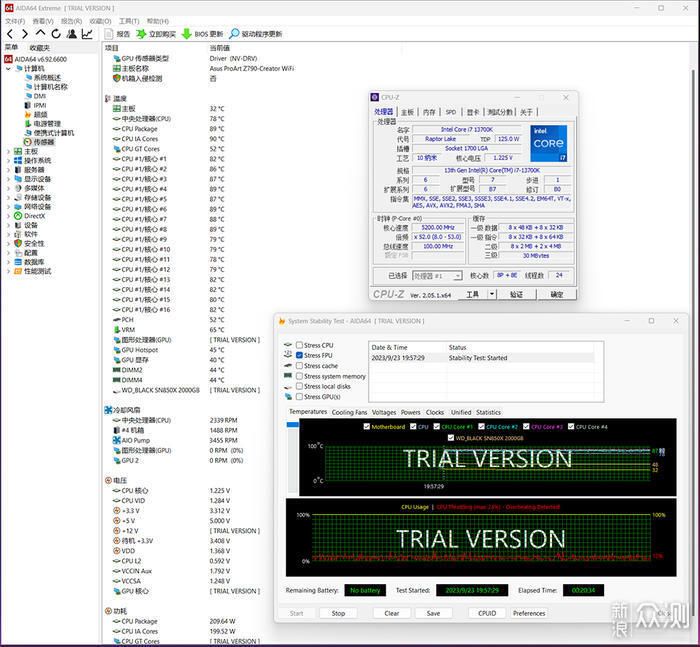Enable Stress local disks checkbox
Viewport: 700px width, 647px height.
point(299,386)
